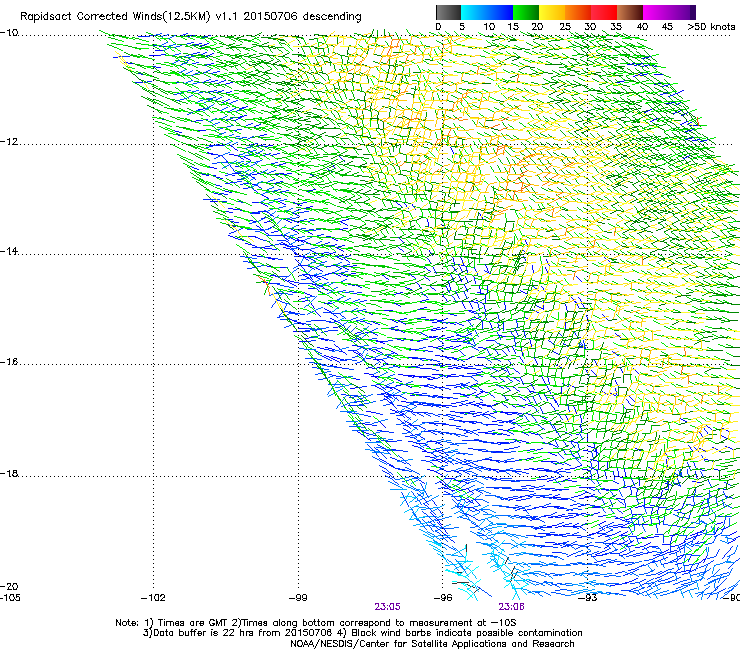
Task: Click the red 30–35 knots legend swatch
Action: 604,12
